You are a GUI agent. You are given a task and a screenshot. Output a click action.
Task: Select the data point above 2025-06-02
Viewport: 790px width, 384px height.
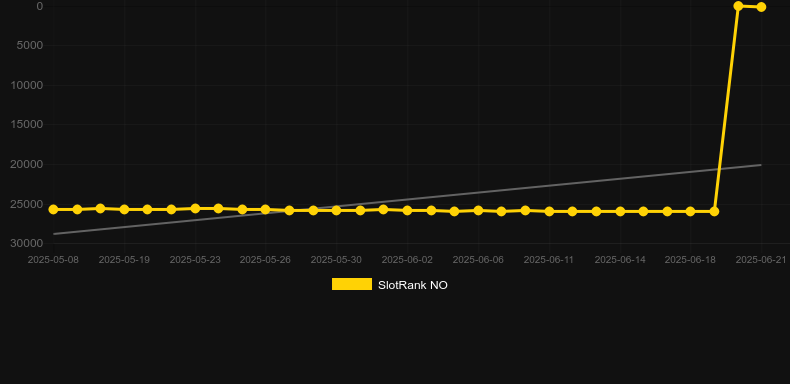tap(408, 210)
